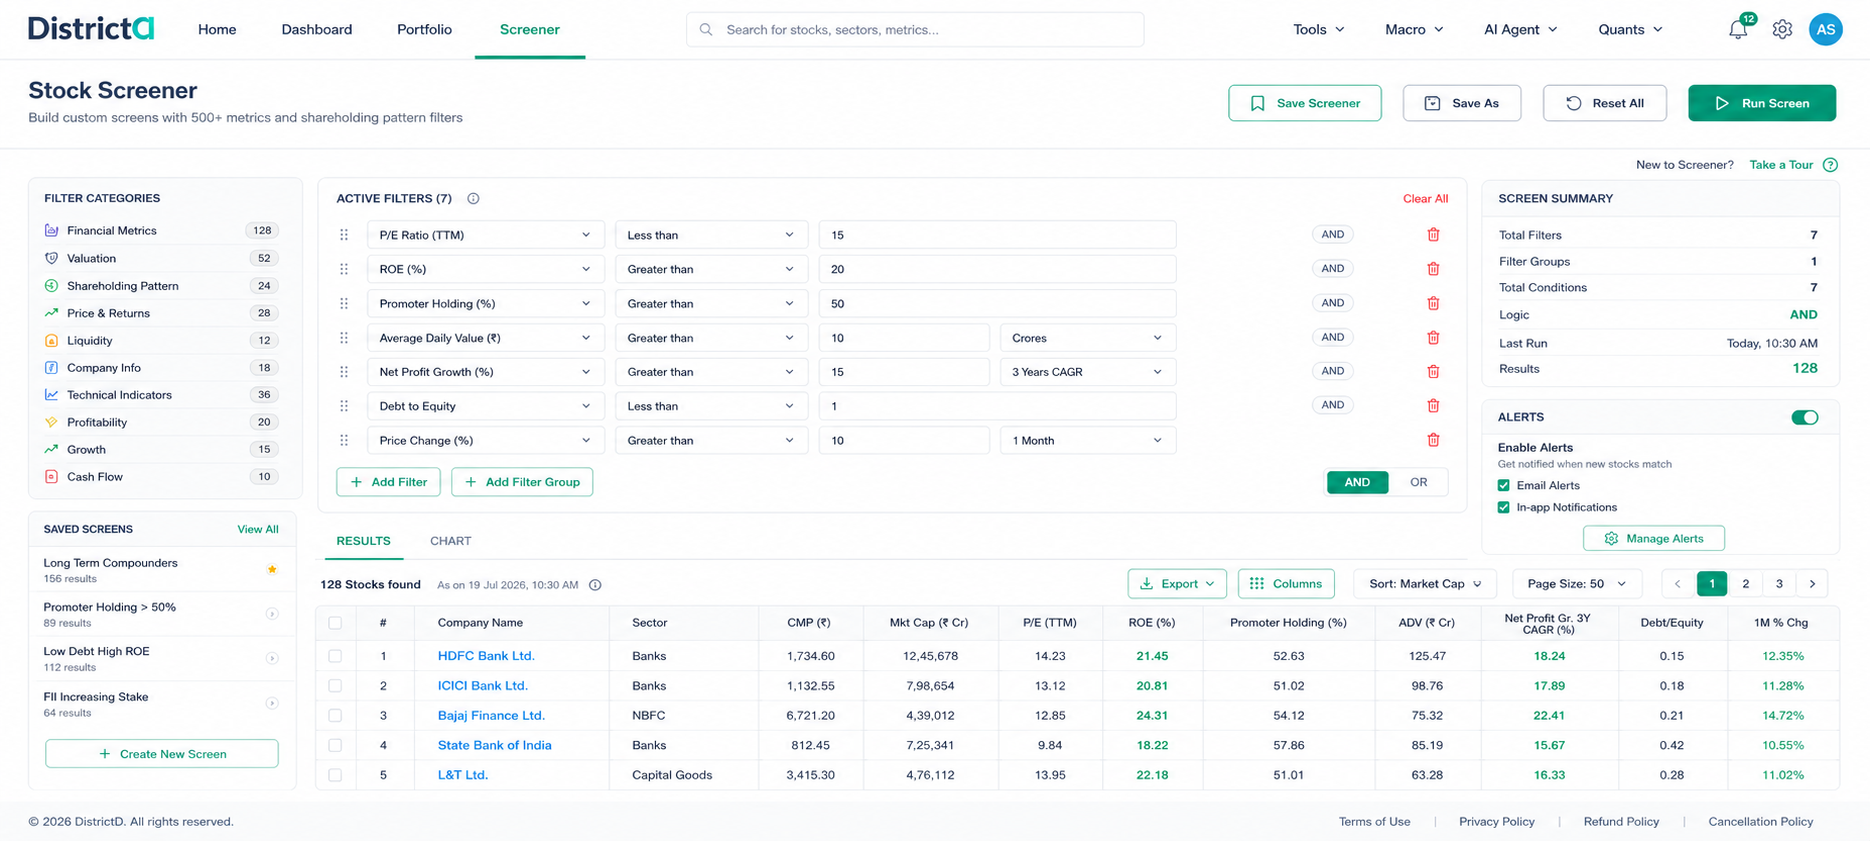
Task: Click the stock search input field
Action: (x=914, y=29)
